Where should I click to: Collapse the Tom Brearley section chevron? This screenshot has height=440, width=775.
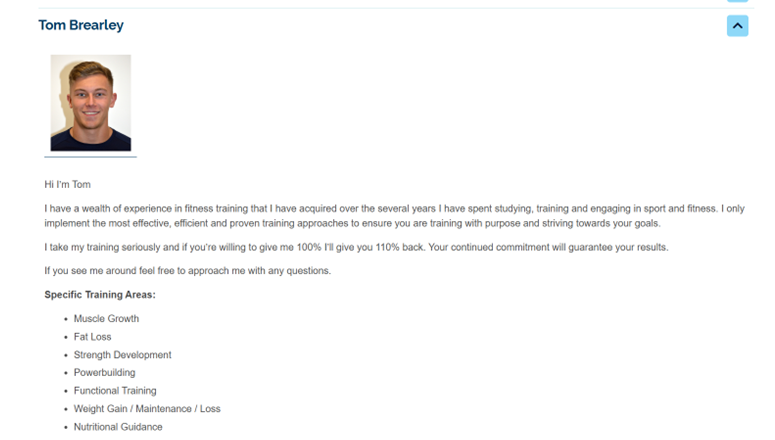coord(737,25)
